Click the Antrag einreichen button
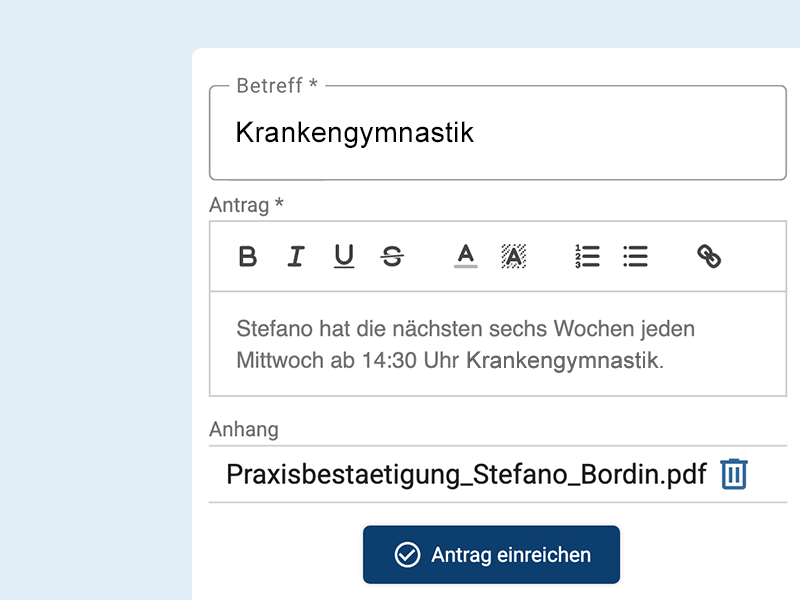The height and width of the screenshot is (600, 800). point(491,555)
